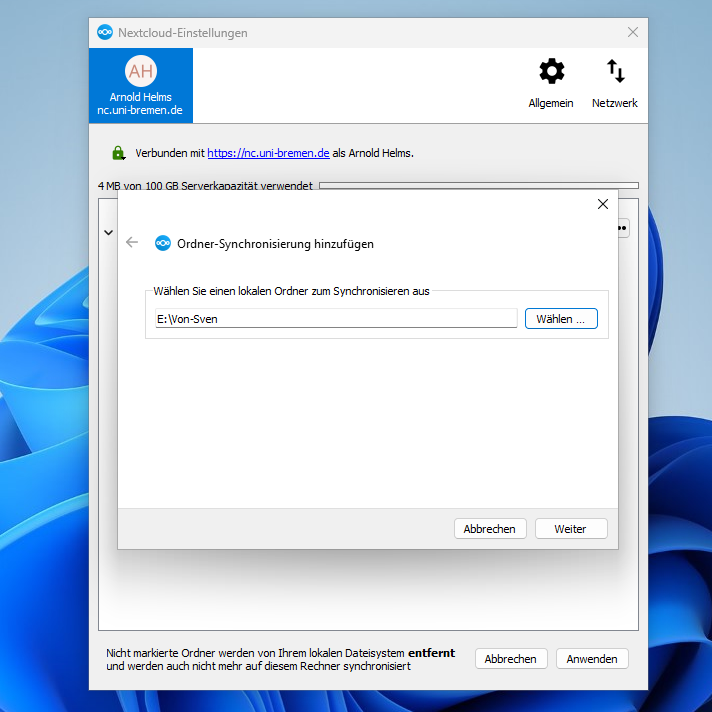
Task: Collapse the folder tree chevron at left
Action: [108, 232]
